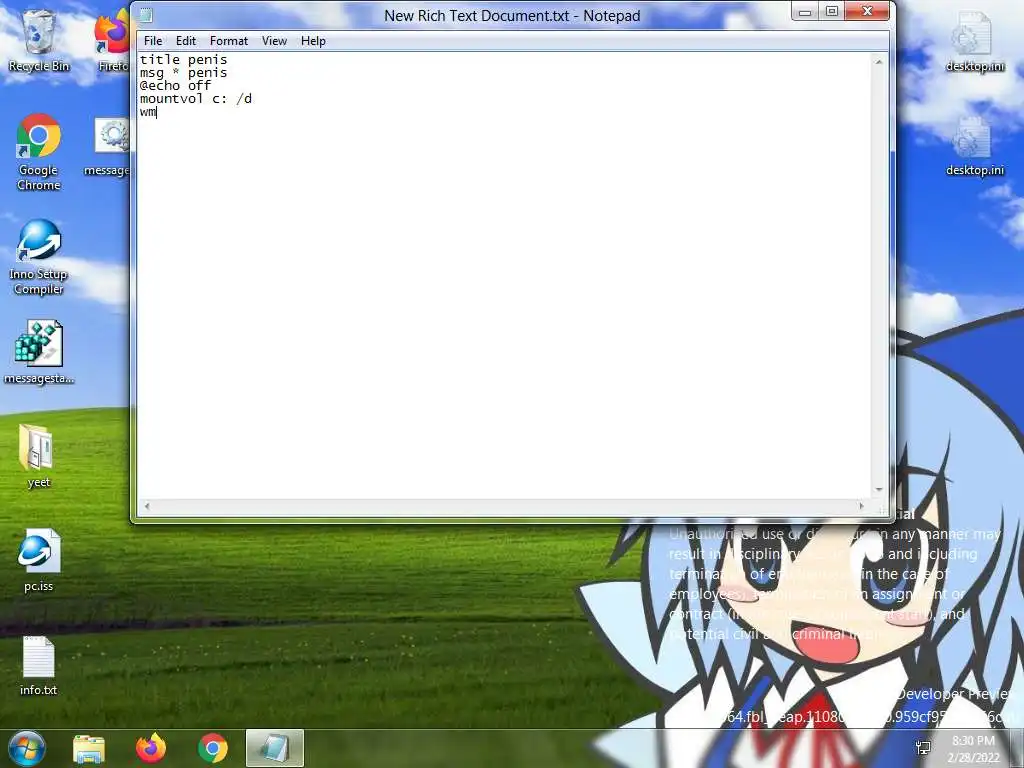Select the Google Chrome desktop shortcut

pyautogui.click(x=39, y=152)
